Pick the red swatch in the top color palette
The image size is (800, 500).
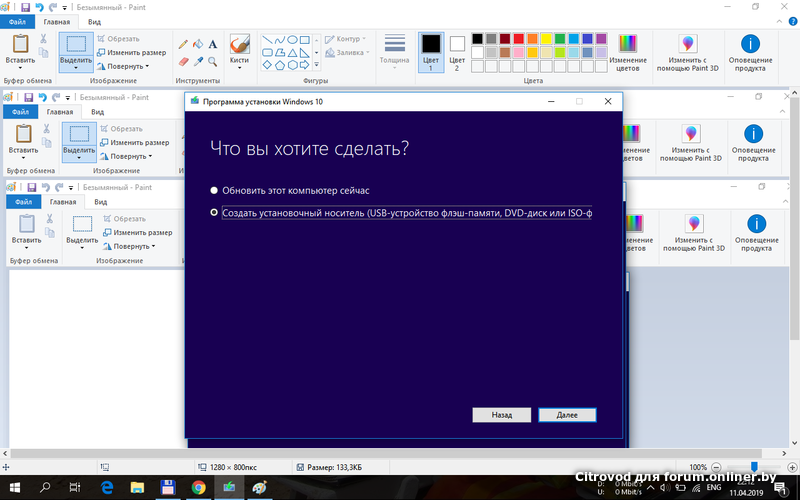pos(518,39)
